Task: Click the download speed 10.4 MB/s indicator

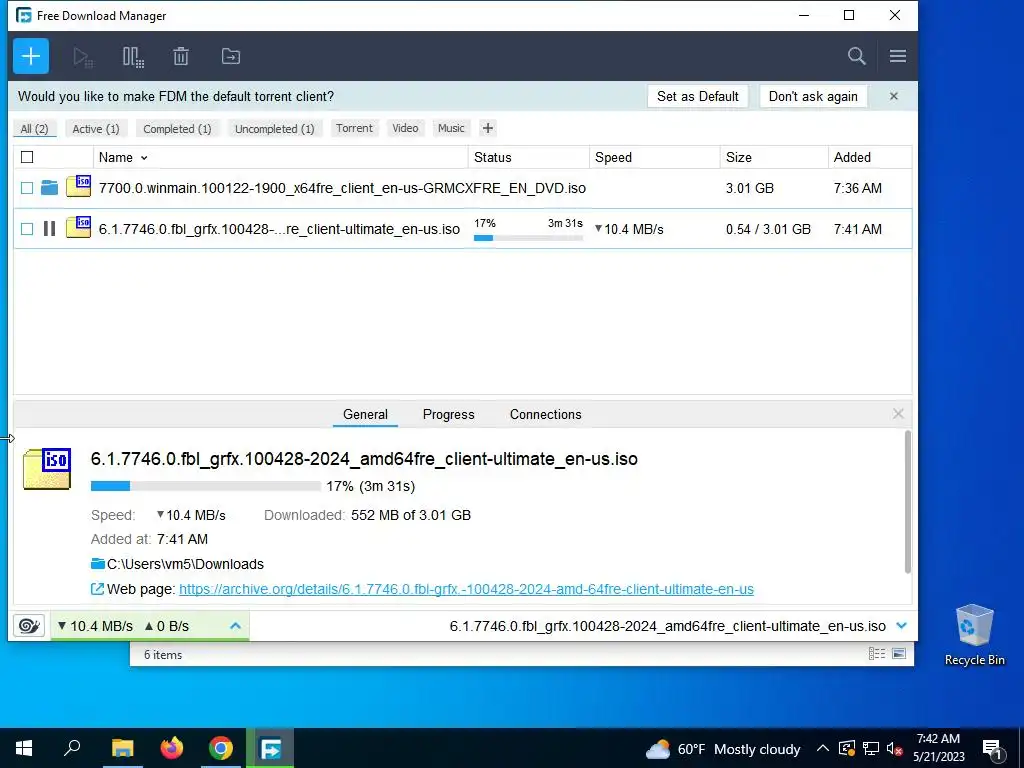Action: point(96,626)
